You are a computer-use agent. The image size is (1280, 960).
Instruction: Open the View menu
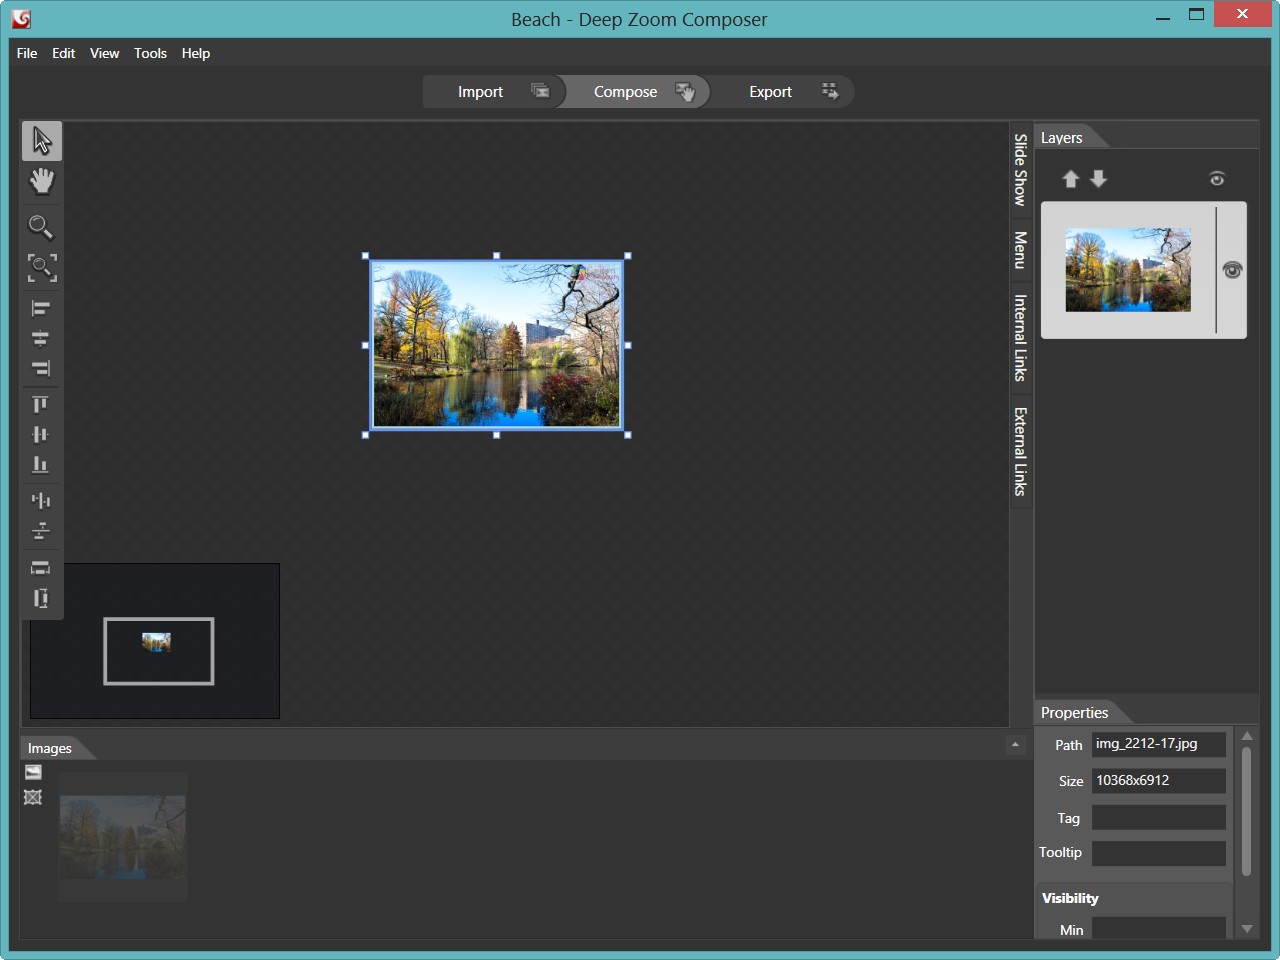tap(104, 53)
